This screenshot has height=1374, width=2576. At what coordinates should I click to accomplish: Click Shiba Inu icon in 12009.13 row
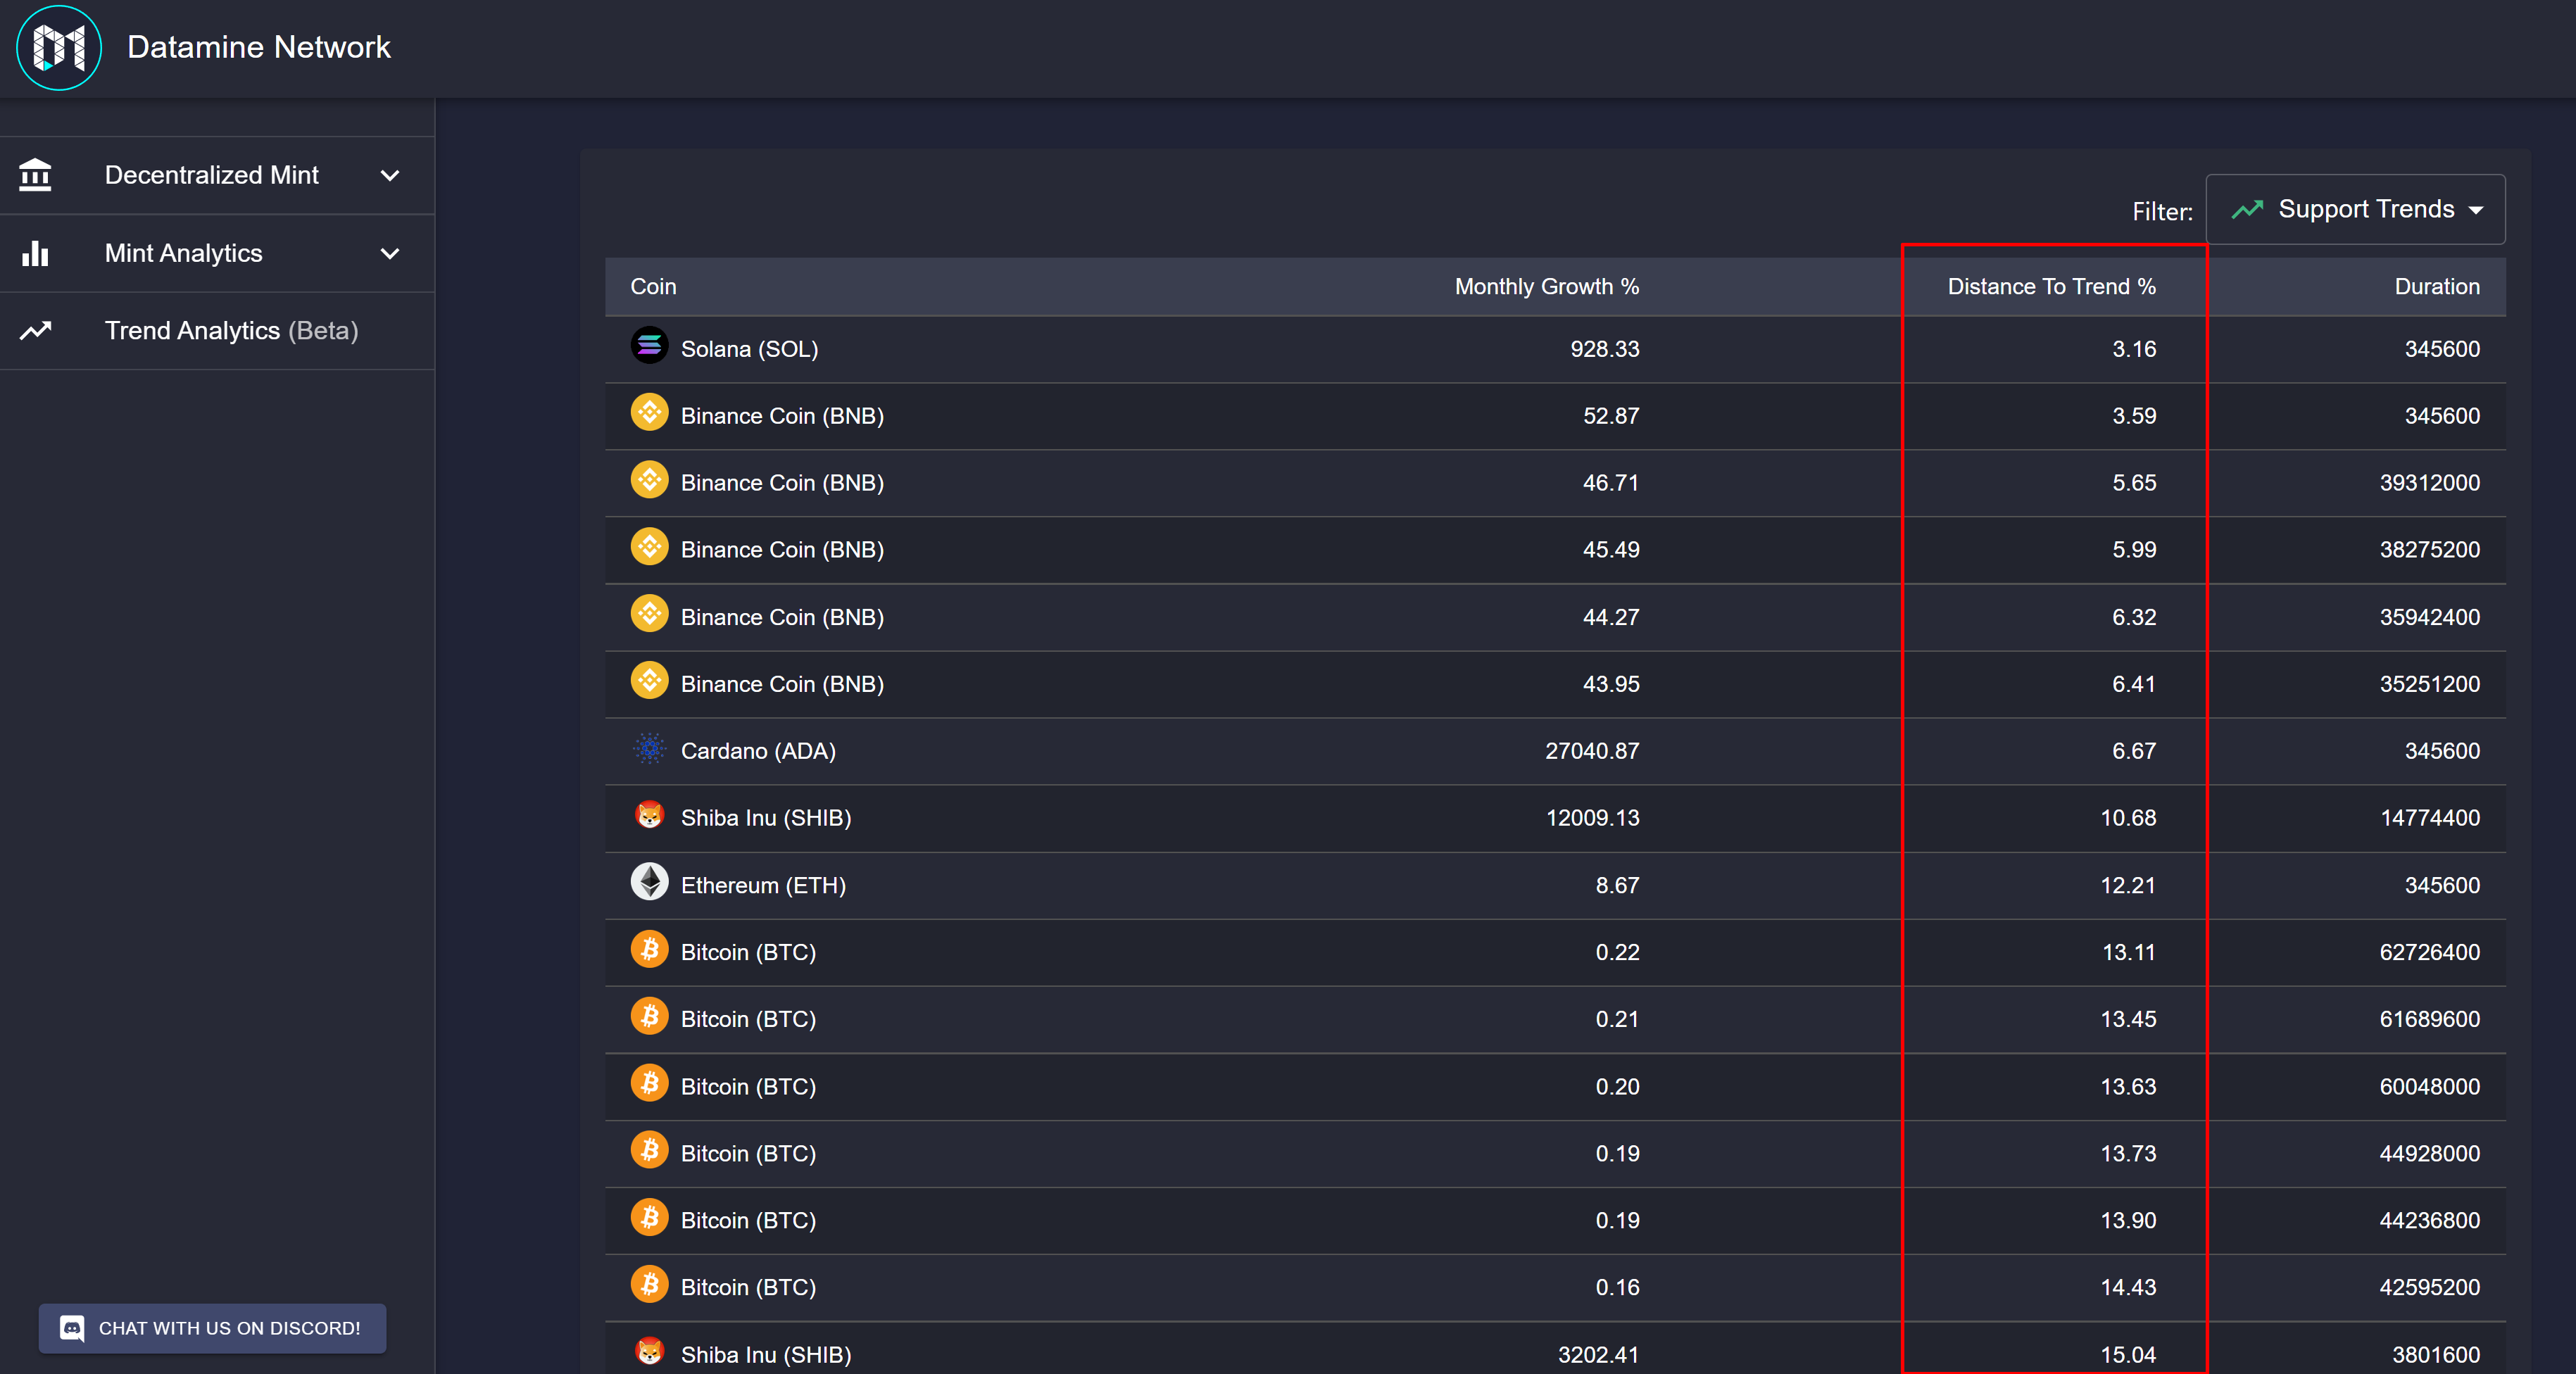tap(649, 815)
